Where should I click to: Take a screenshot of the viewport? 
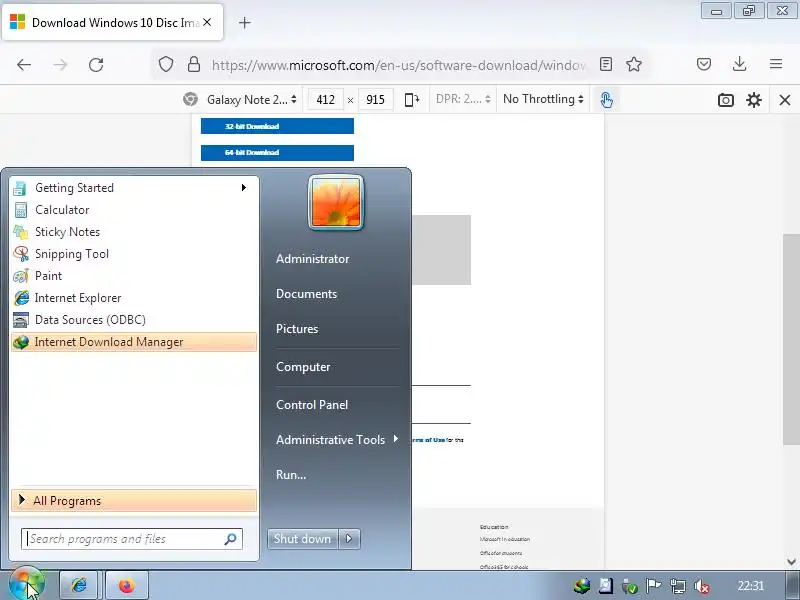(x=726, y=100)
